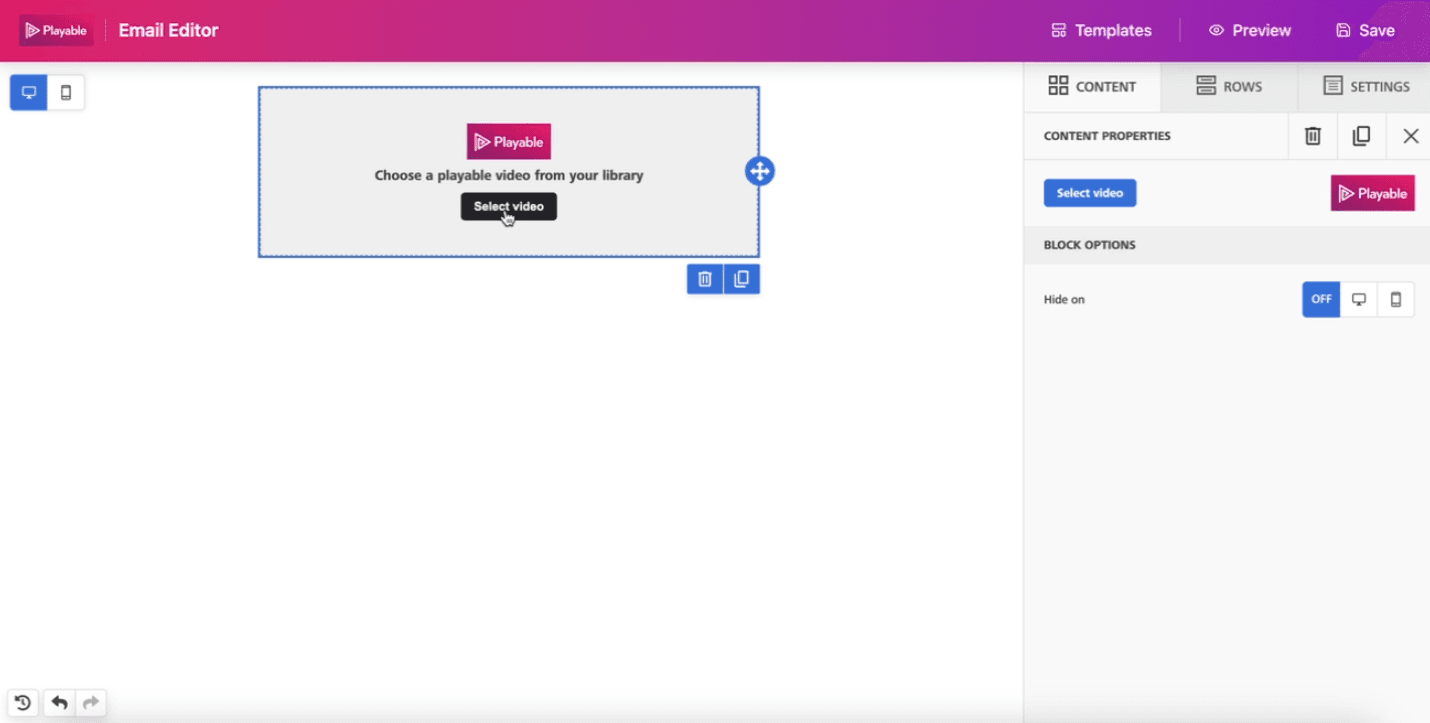Undo the last action
This screenshot has height=723, width=1430.
(x=59, y=703)
